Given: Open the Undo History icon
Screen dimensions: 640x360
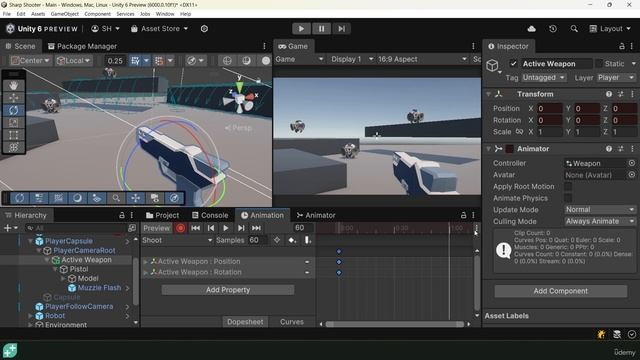Looking at the screenshot, I should click(553, 29).
